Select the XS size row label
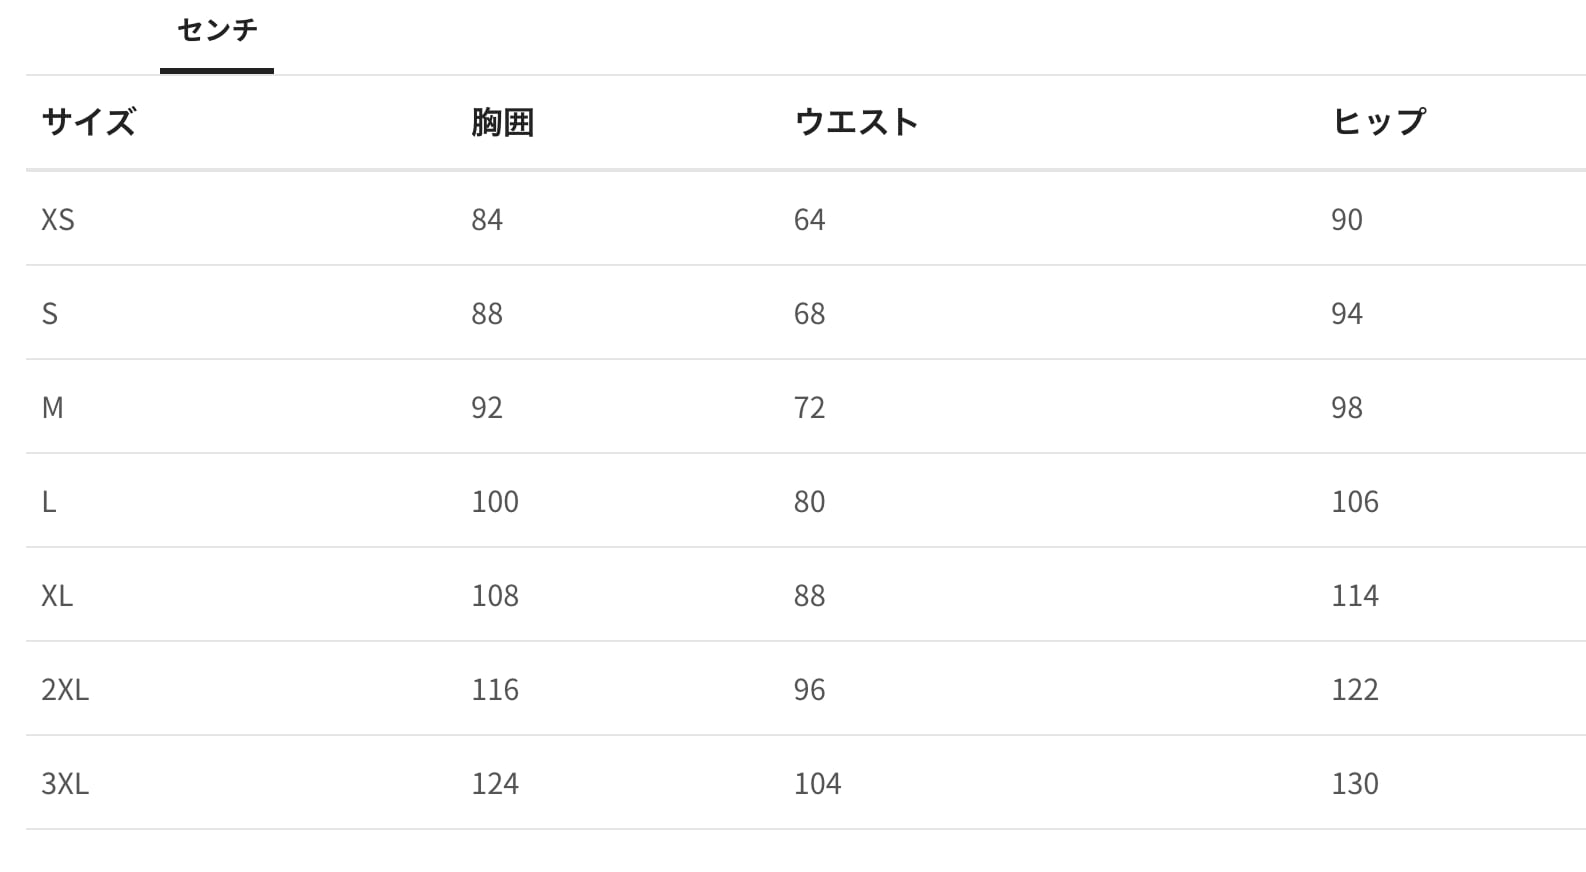The width and height of the screenshot is (1586, 872). click(58, 220)
